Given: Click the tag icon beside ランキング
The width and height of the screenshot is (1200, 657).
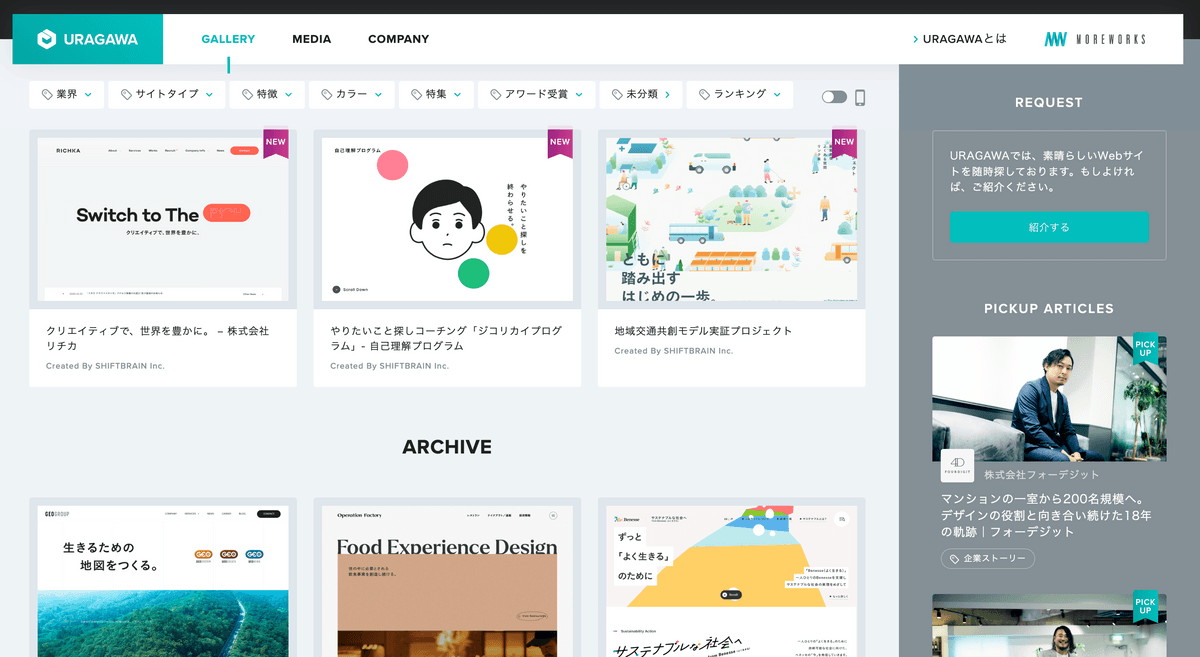Looking at the screenshot, I should coord(704,95).
